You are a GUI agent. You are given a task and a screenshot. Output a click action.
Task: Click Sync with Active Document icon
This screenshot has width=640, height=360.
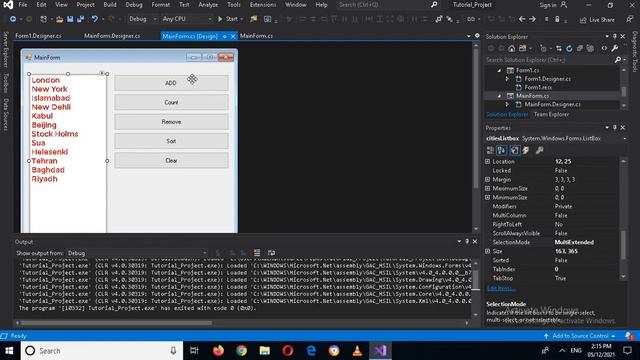point(558,49)
